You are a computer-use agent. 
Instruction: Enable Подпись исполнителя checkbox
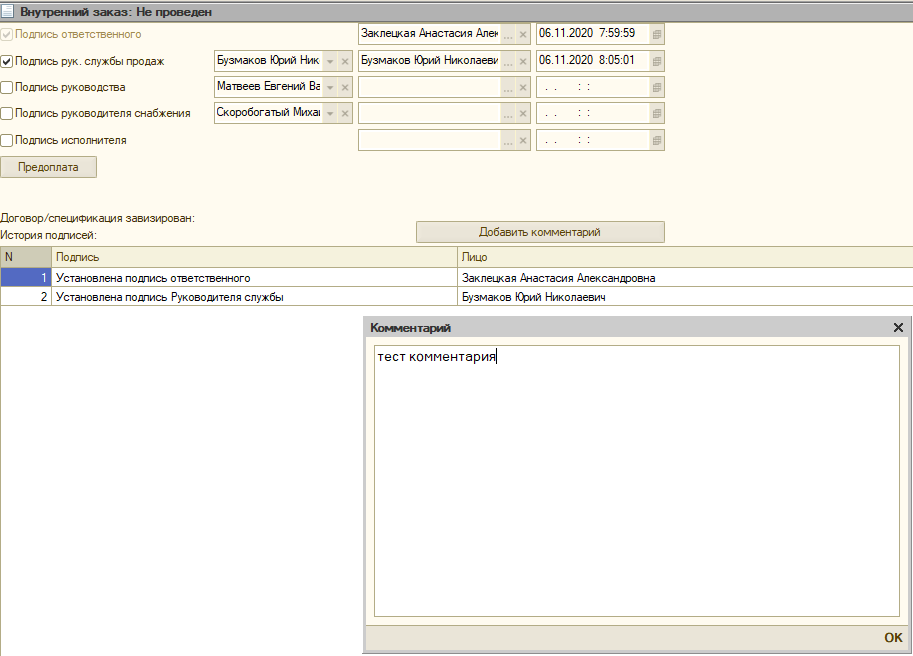[x=6, y=140]
